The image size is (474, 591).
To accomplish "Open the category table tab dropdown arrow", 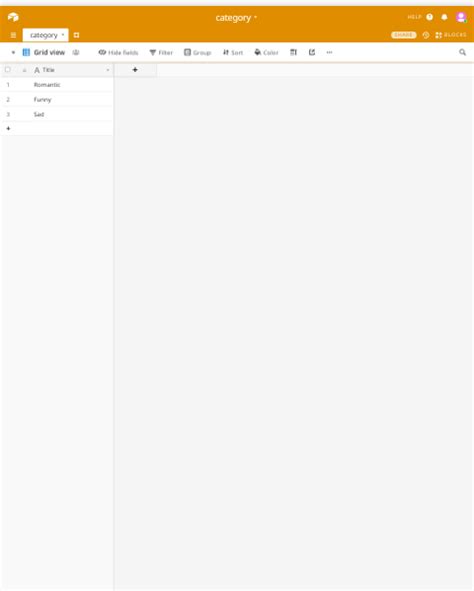I will tap(63, 35).
